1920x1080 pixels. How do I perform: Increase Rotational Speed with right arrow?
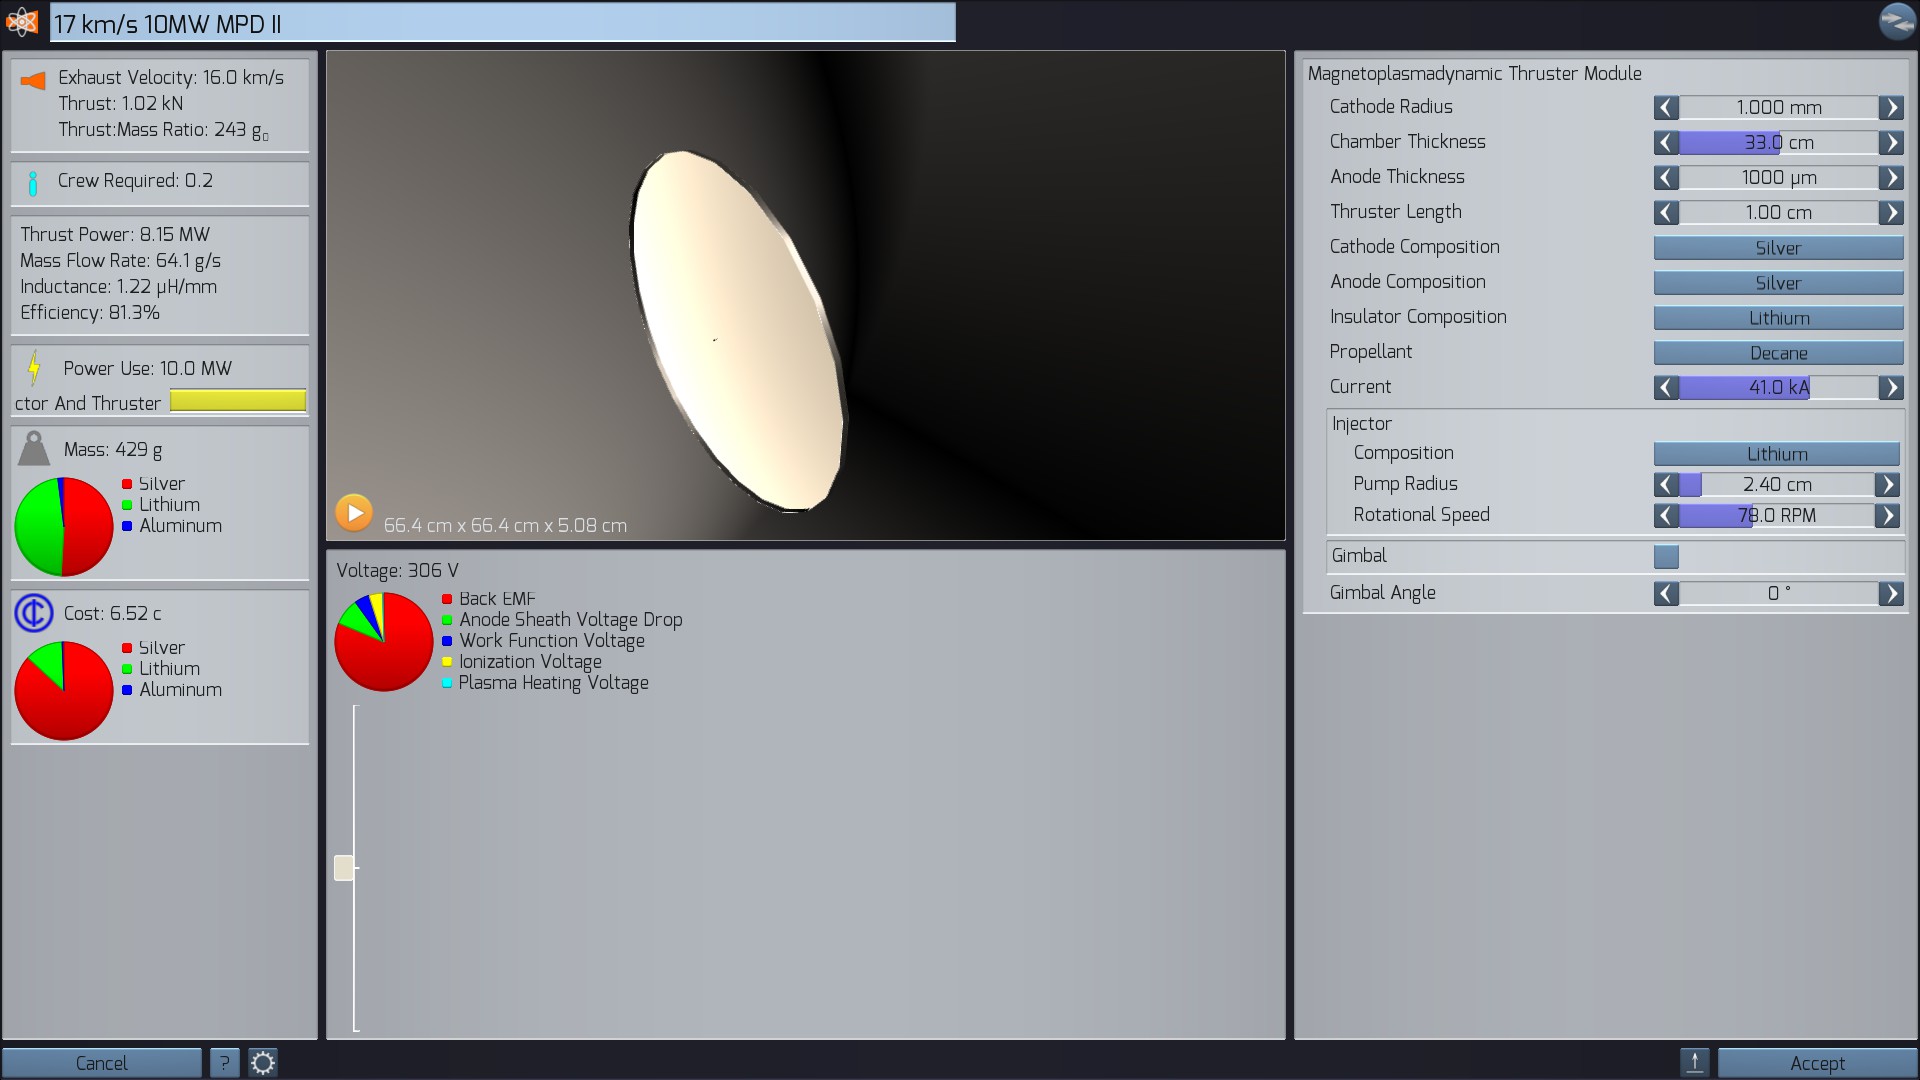pyautogui.click(x=1886, y=515)
